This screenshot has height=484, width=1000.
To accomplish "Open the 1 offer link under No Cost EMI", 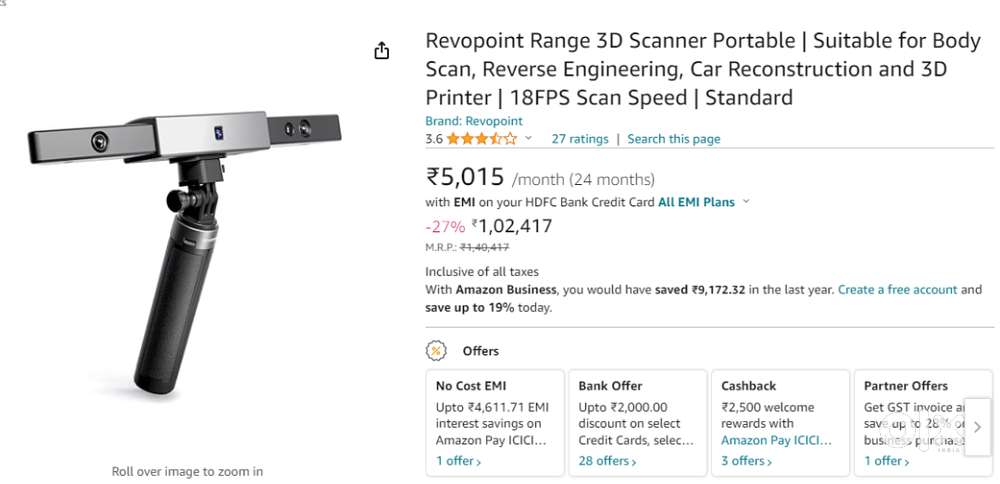I will click(x=458, y=461).
